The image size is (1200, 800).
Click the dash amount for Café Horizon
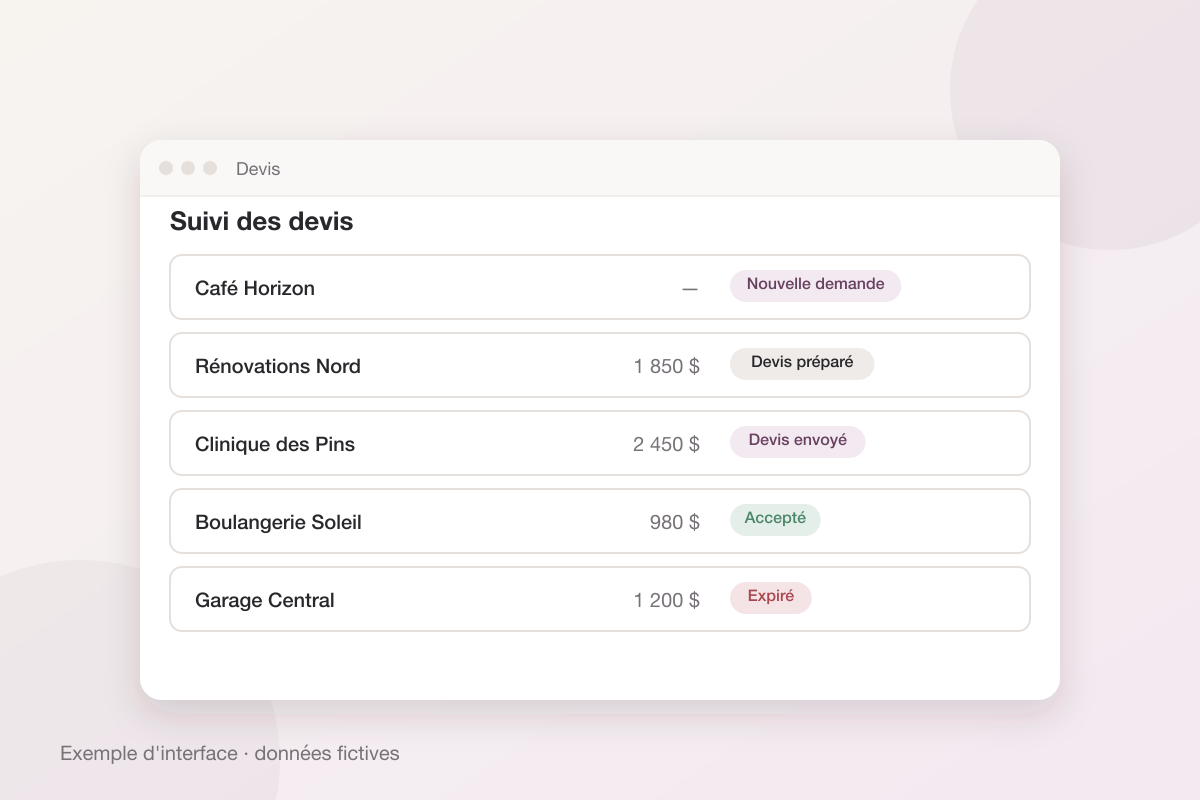(x=690, y=289)
